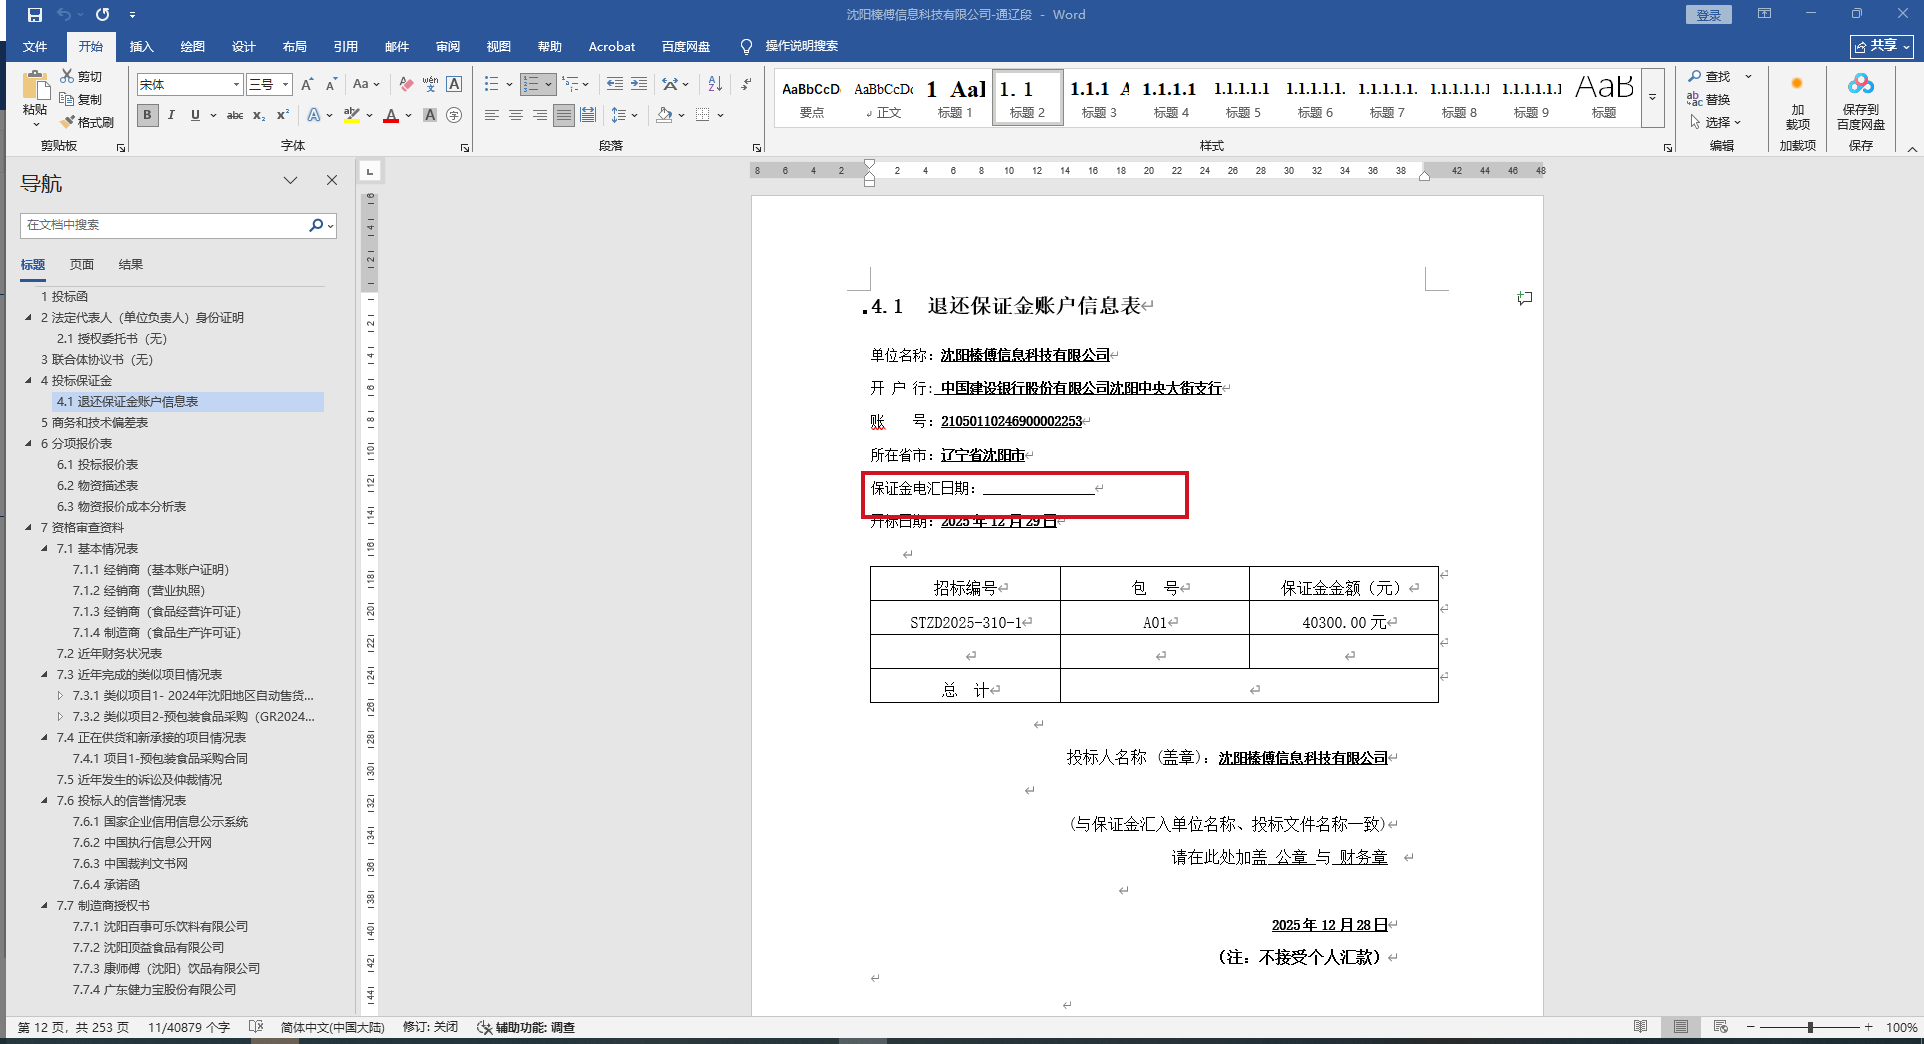Apply the red font color
This screenshot has width=1924, height=1044.
coord(391,115)
